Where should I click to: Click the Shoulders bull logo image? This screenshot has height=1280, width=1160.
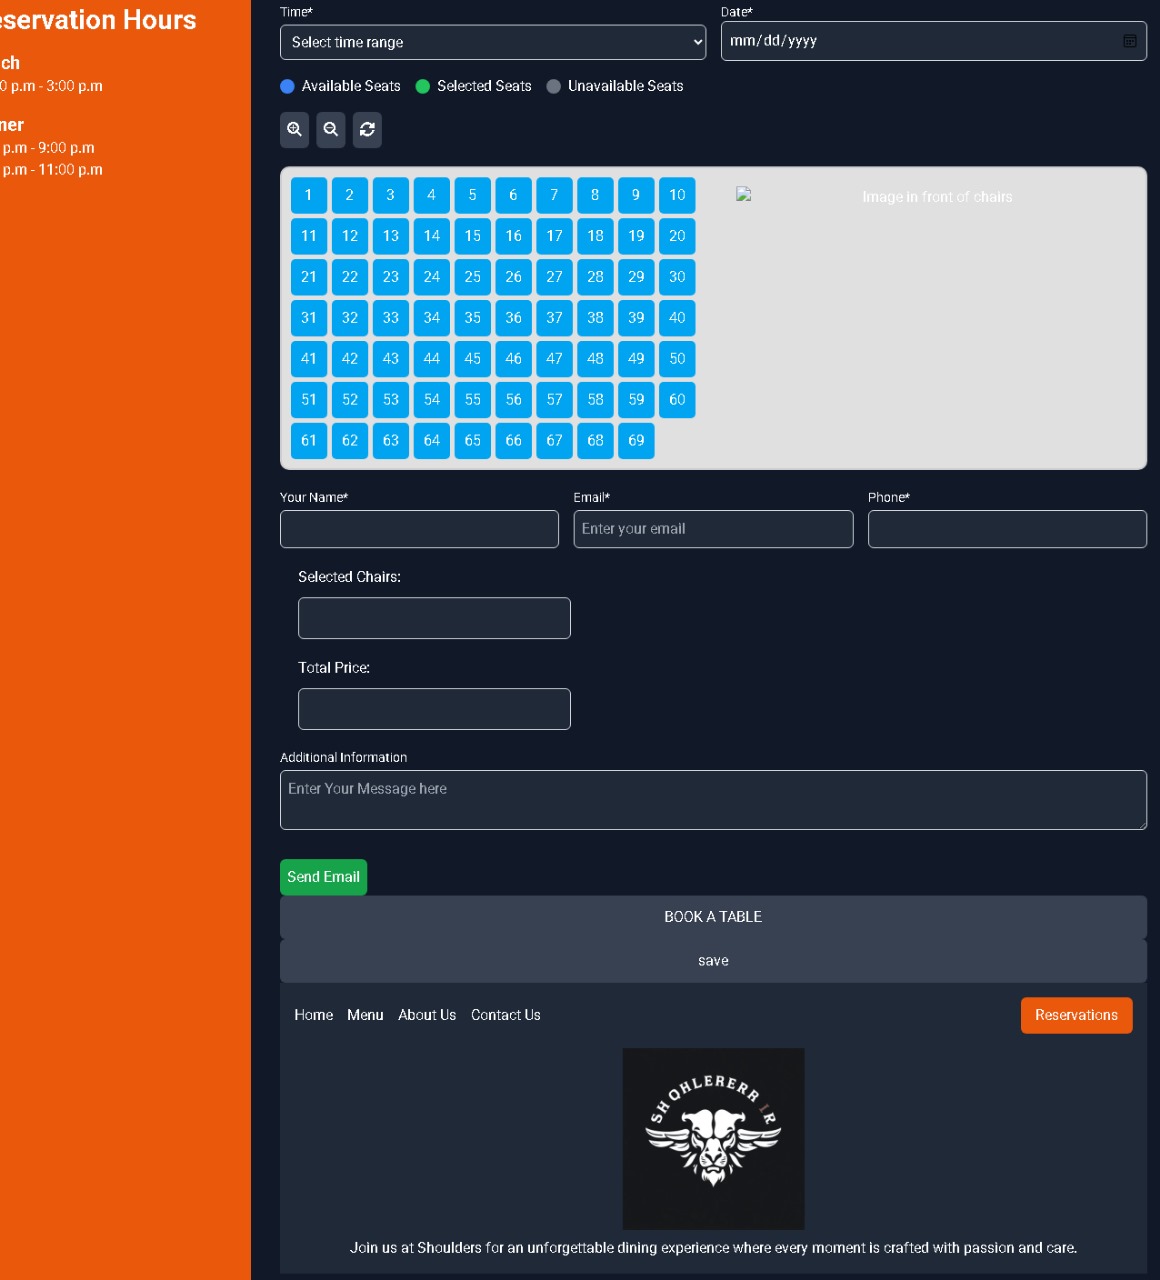click(x=713, y=1138)
